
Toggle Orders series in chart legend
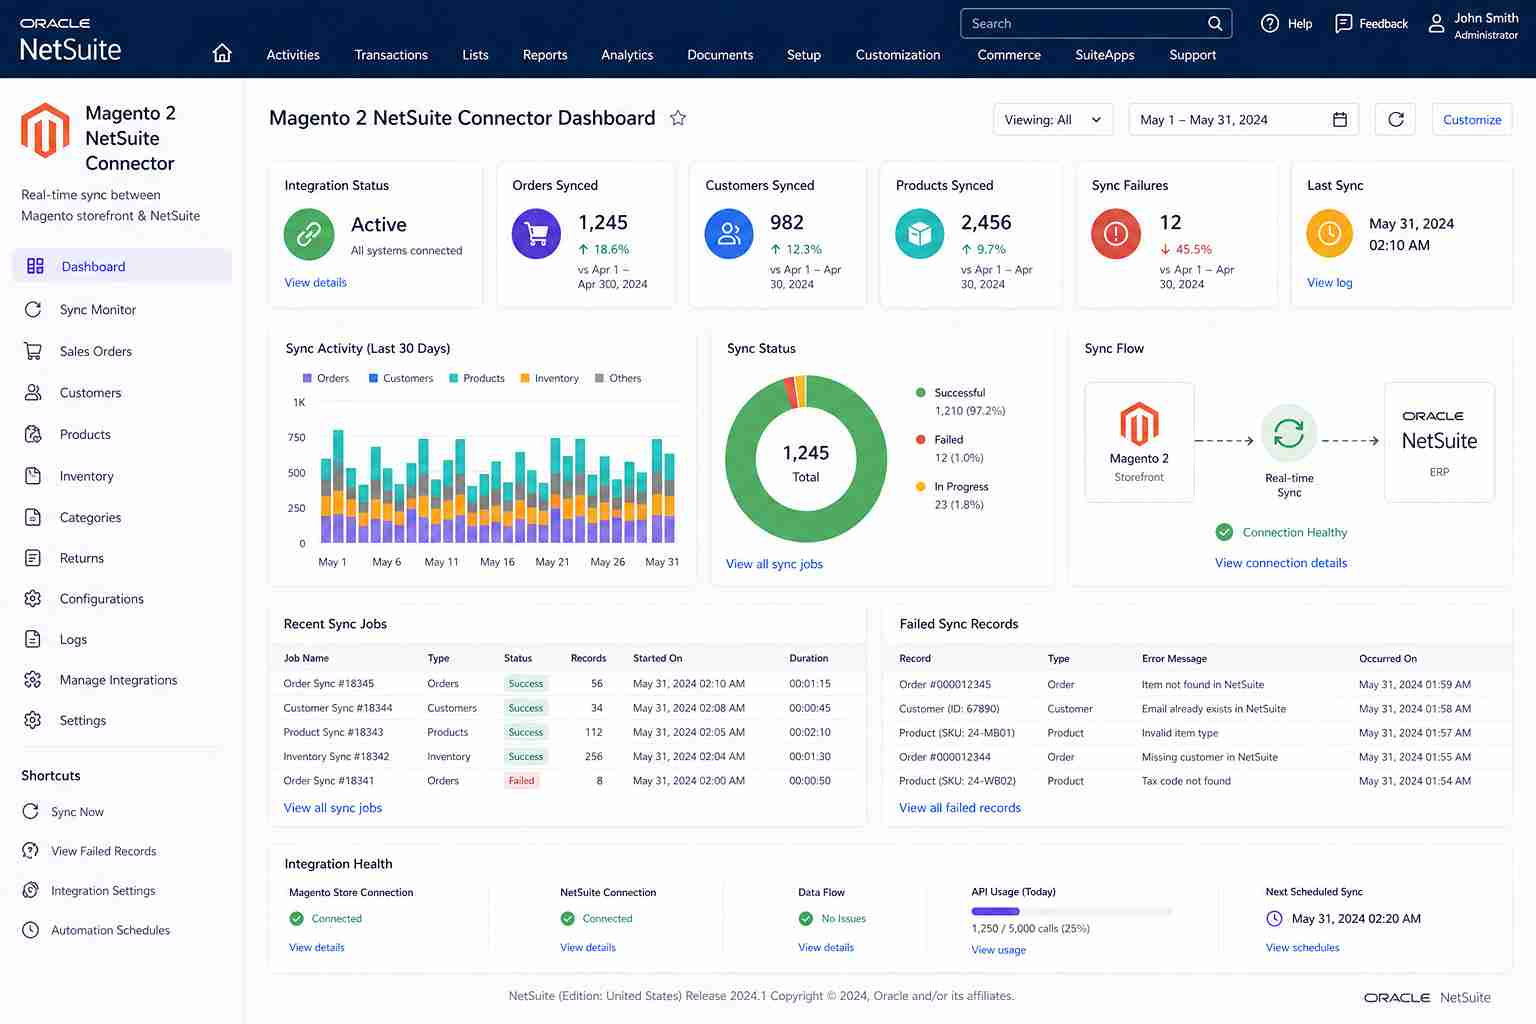coord(326,378)
